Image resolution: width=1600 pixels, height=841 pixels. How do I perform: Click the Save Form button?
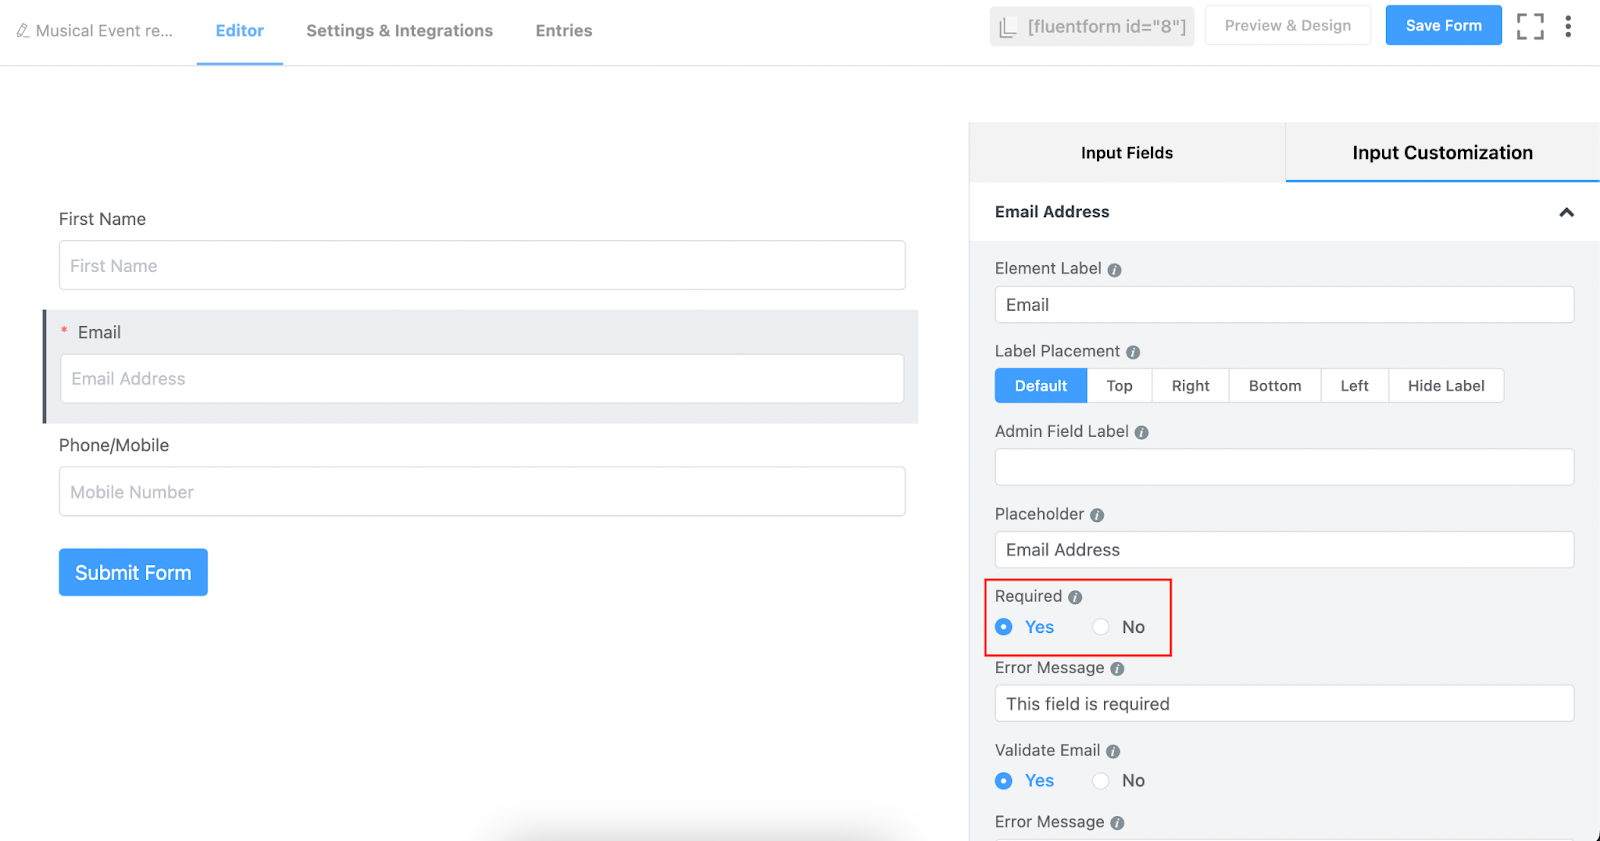(x=1443, y=26)
